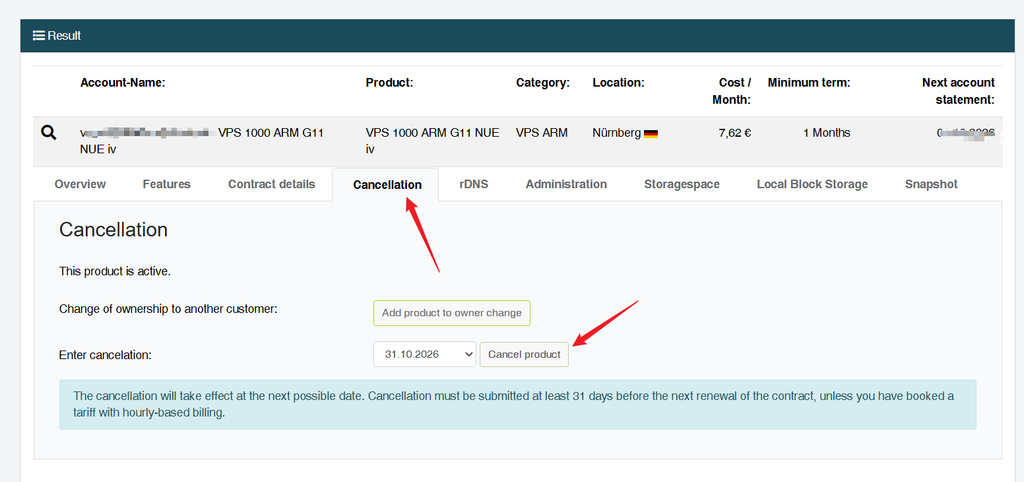Switch to the Features tab
This screenshot has width=1024, height=482.
click(167, 184)
